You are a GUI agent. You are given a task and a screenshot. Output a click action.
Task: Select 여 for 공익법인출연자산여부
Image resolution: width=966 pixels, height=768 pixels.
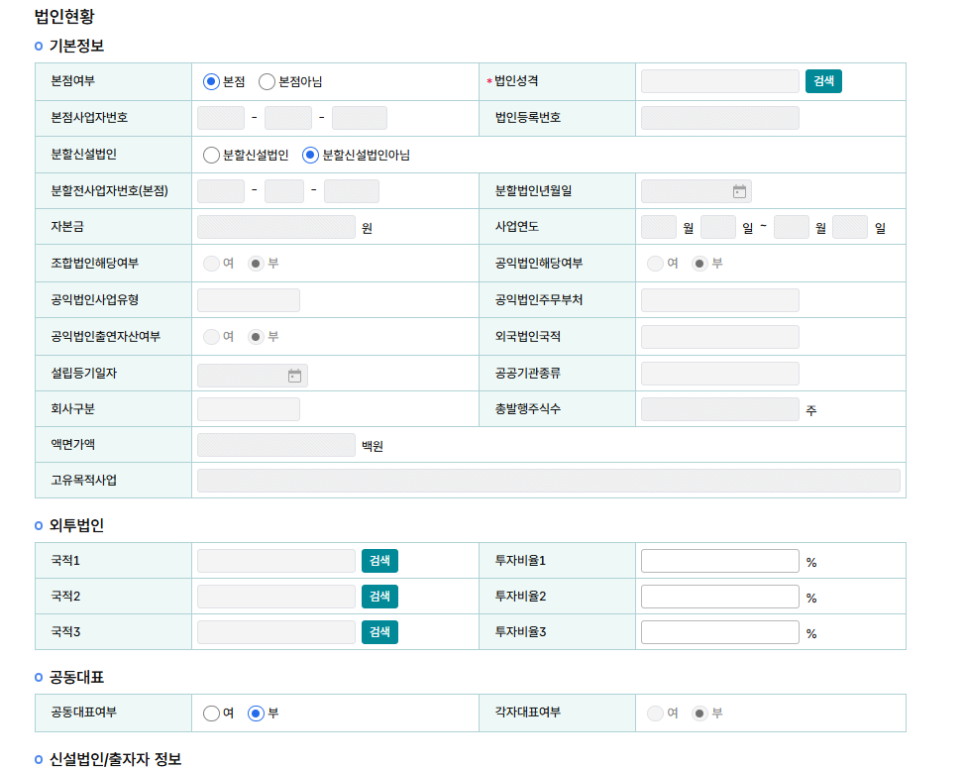(x=211, y=337)
